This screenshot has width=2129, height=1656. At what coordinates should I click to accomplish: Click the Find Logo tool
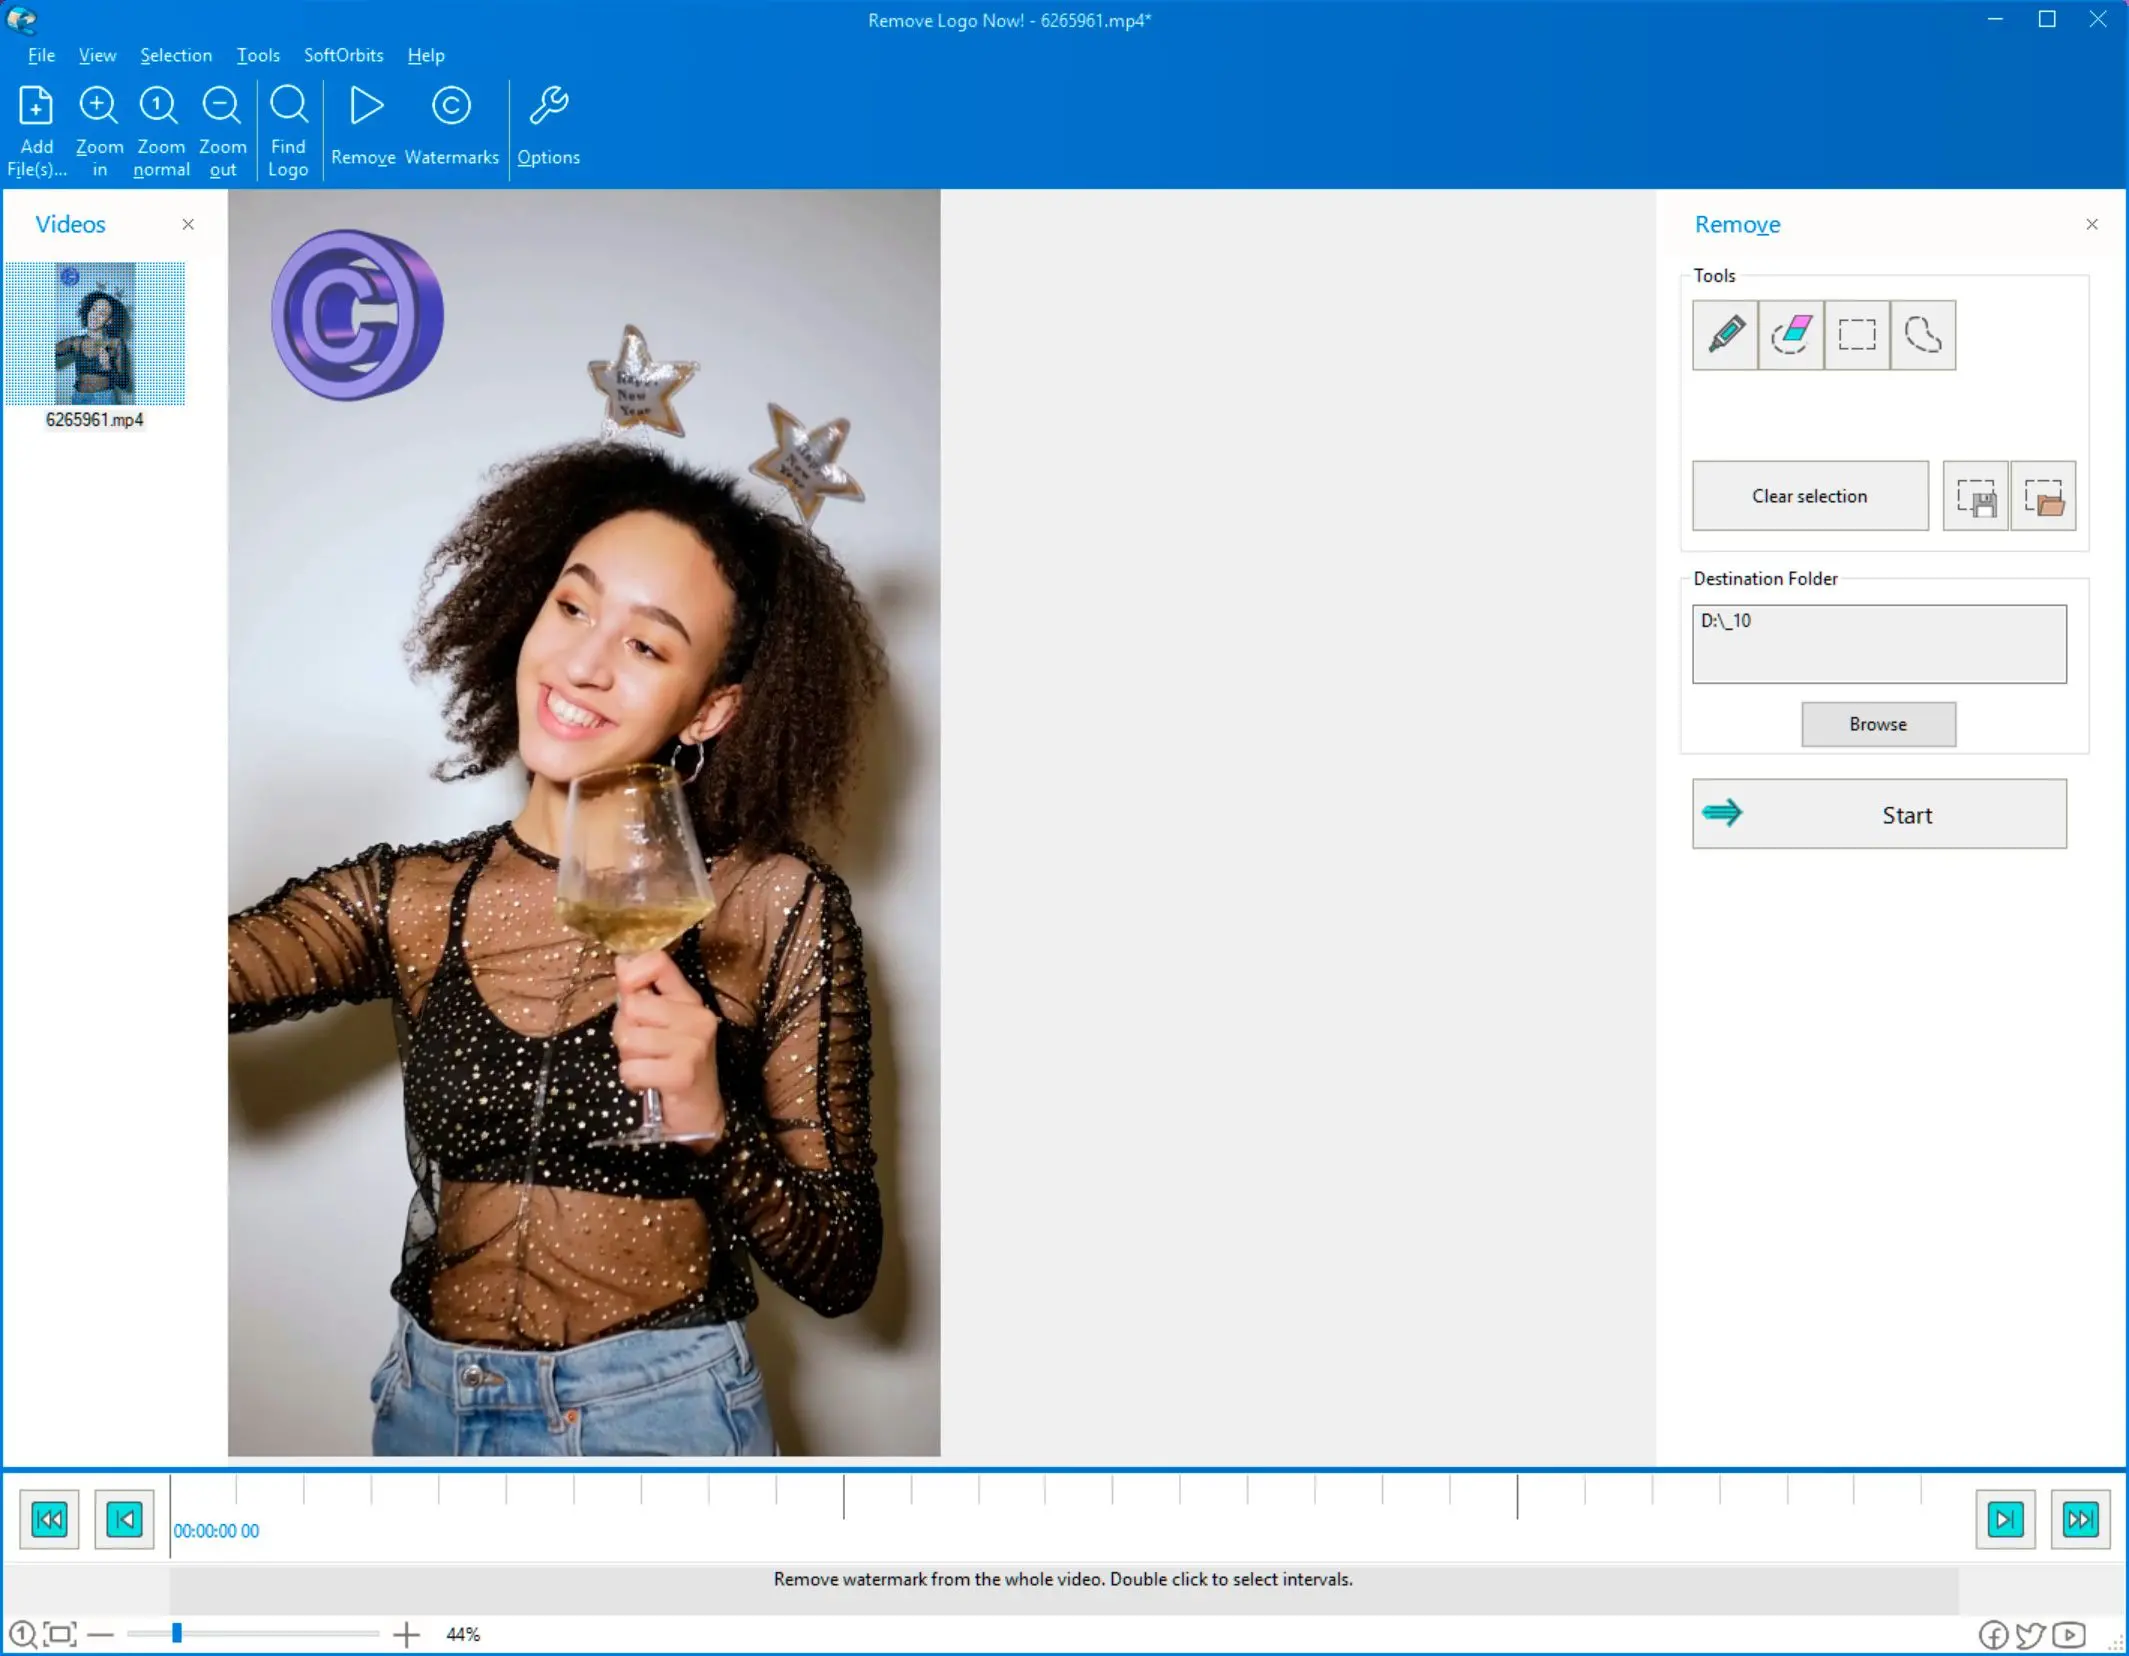285,130
